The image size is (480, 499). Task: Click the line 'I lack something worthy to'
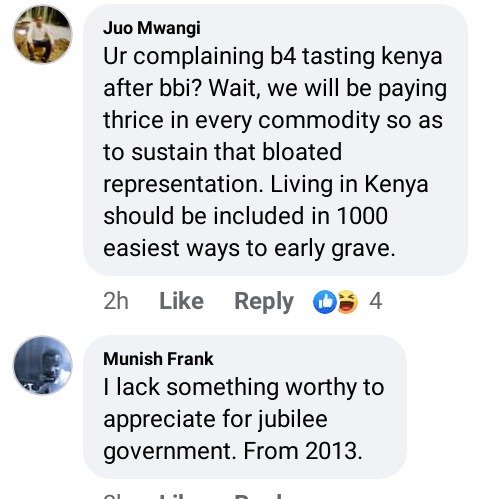244,387
